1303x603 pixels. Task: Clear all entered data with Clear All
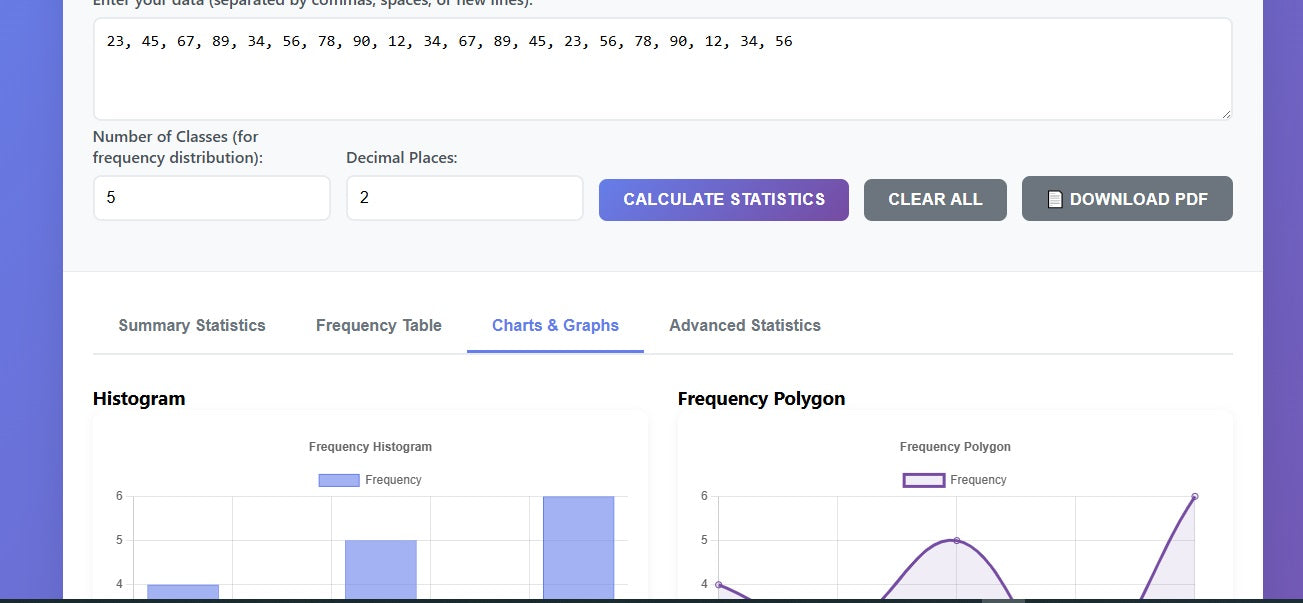934,199
